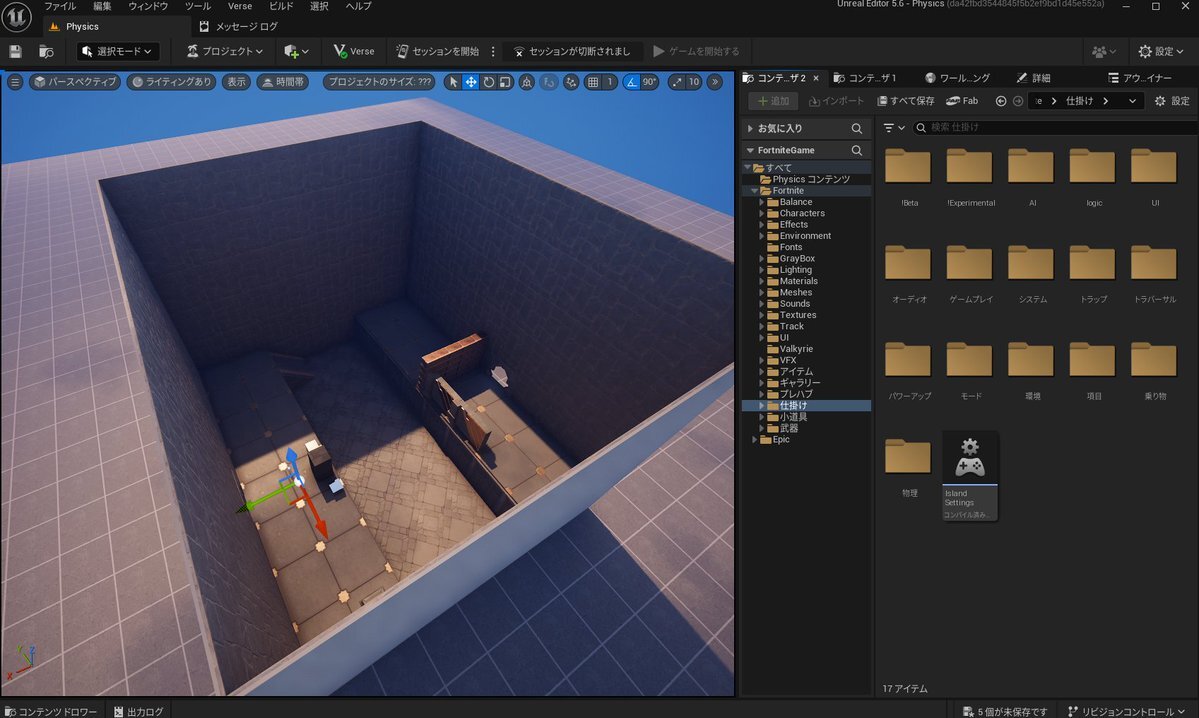Open the filter options in content browser
Viewport: 1199px width, 718px height.
coord(894,128)
